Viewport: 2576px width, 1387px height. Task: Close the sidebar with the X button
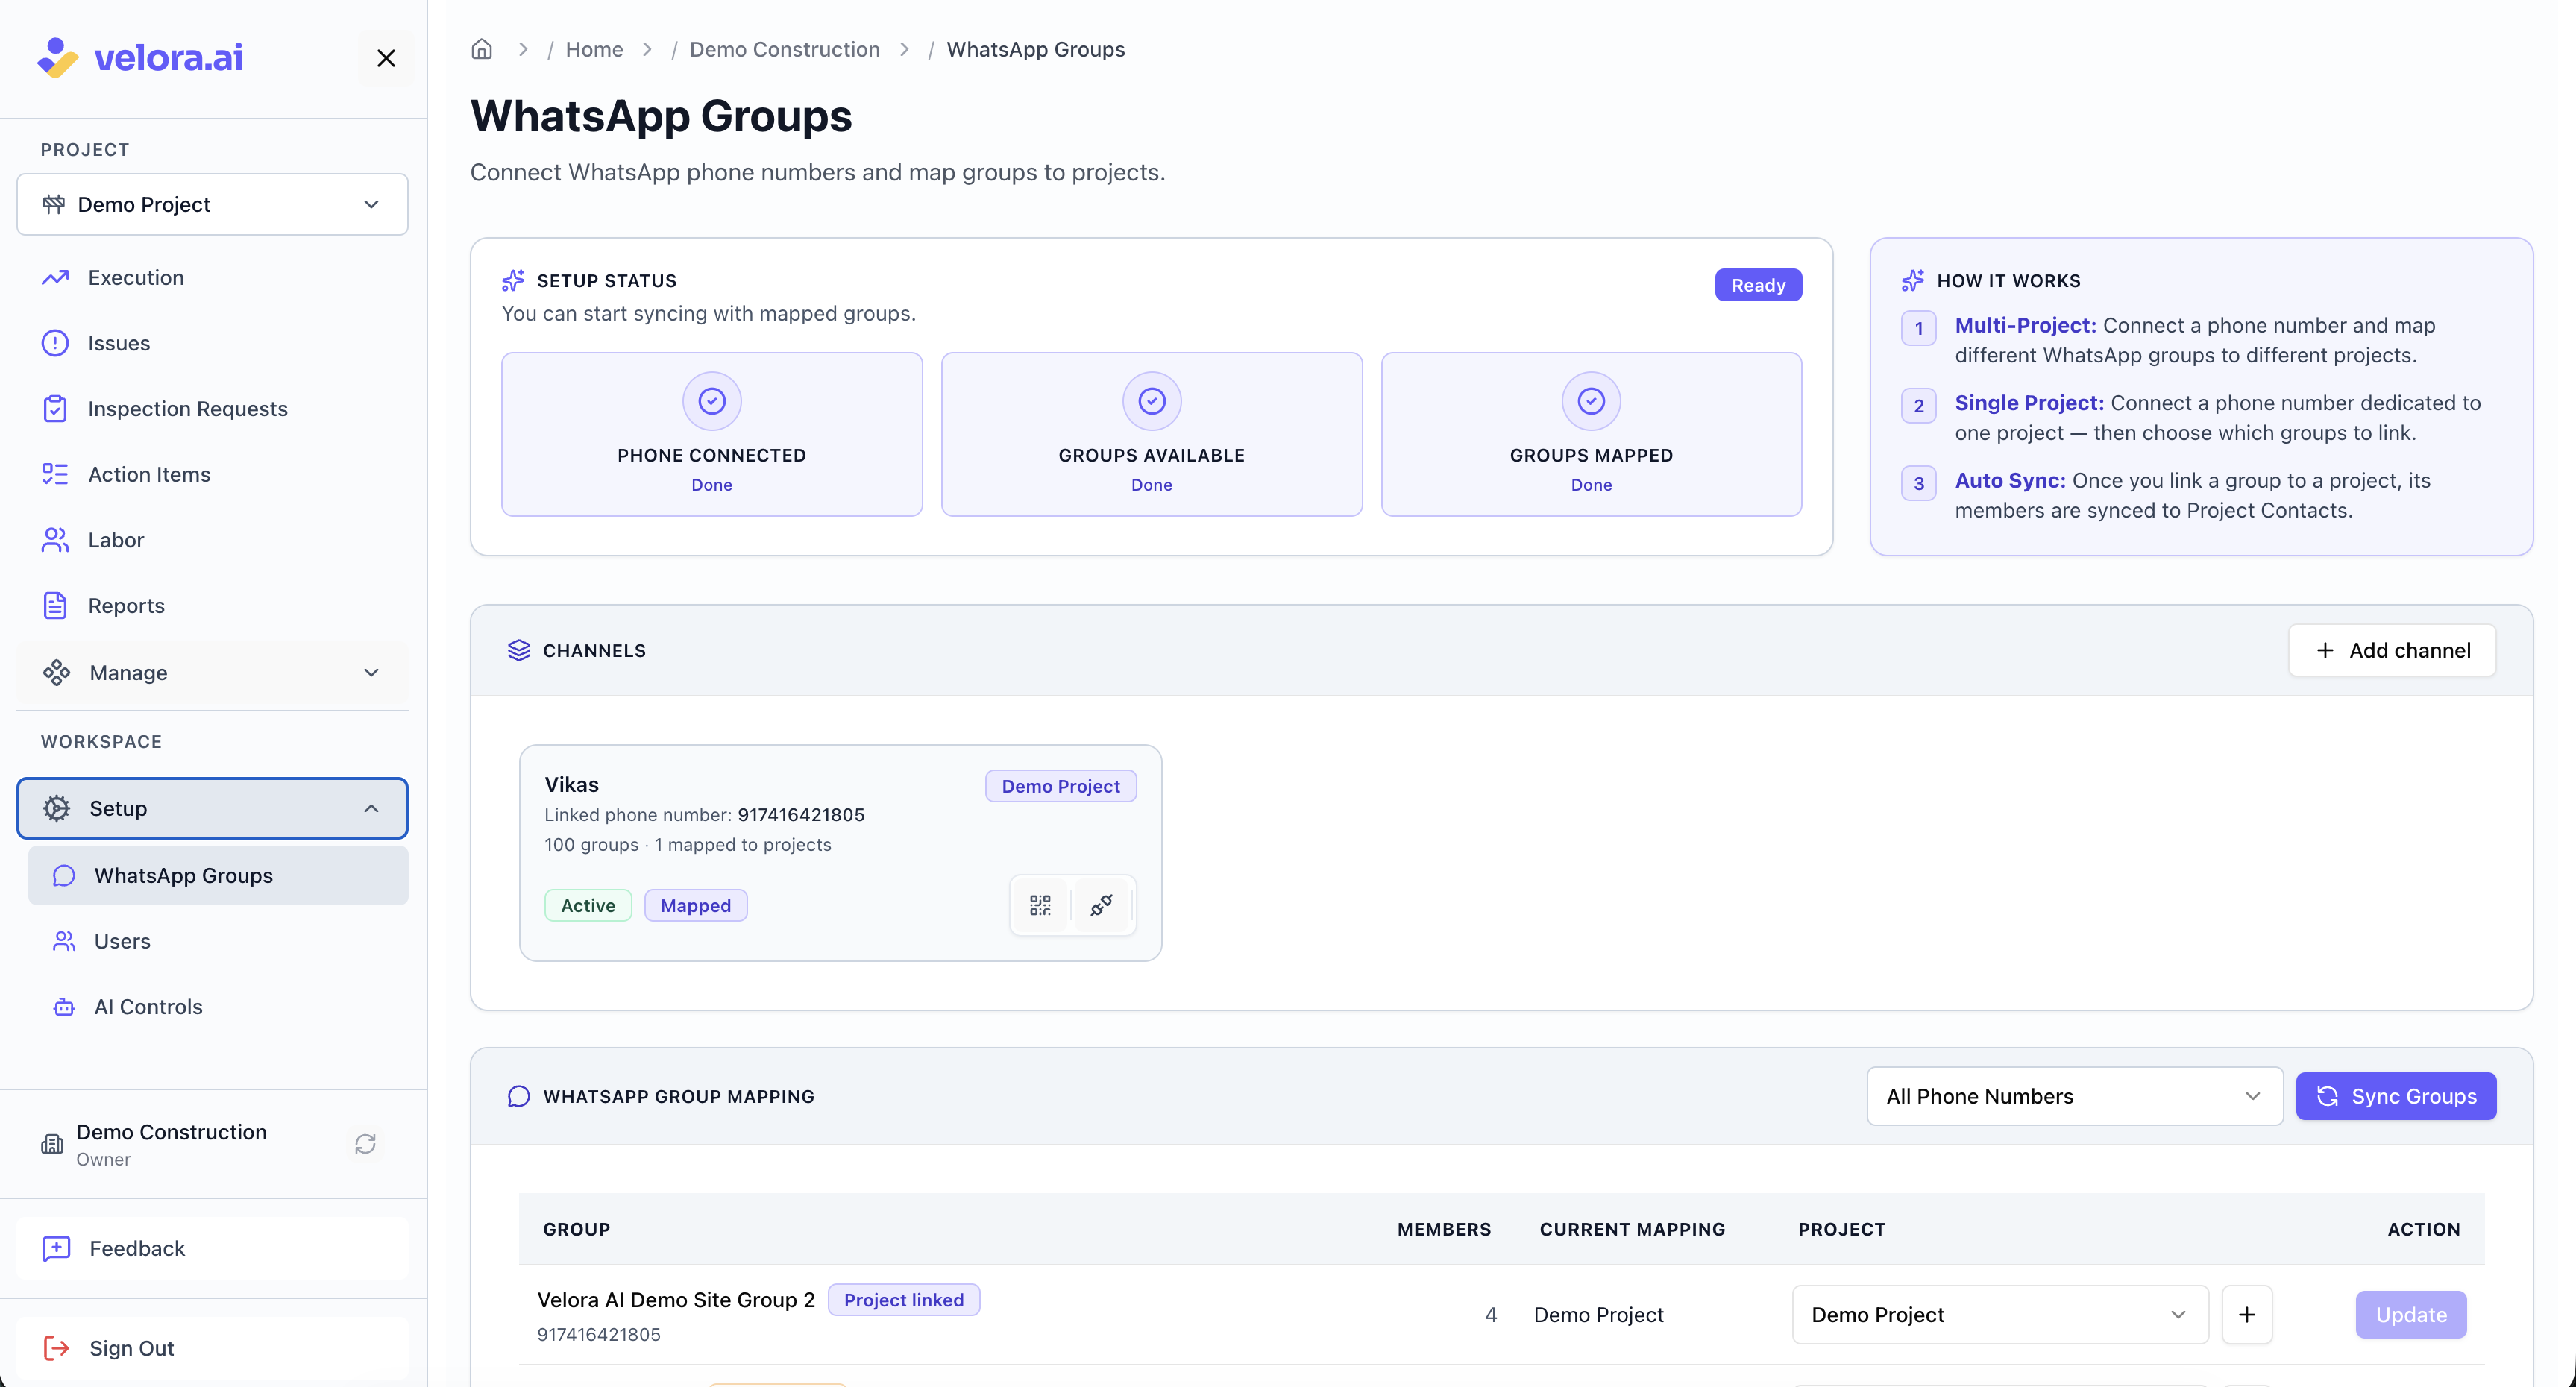pyautogui.click(x=386, y=58)
